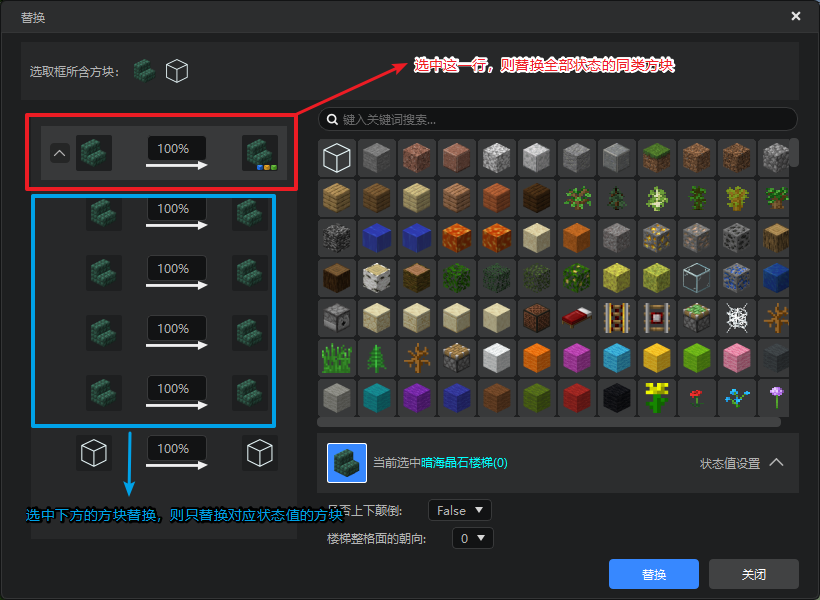Image resolution: width=820 pixels, height=600 pixels.
Task: Pick the glass block
Action: [x=696, y=278]
